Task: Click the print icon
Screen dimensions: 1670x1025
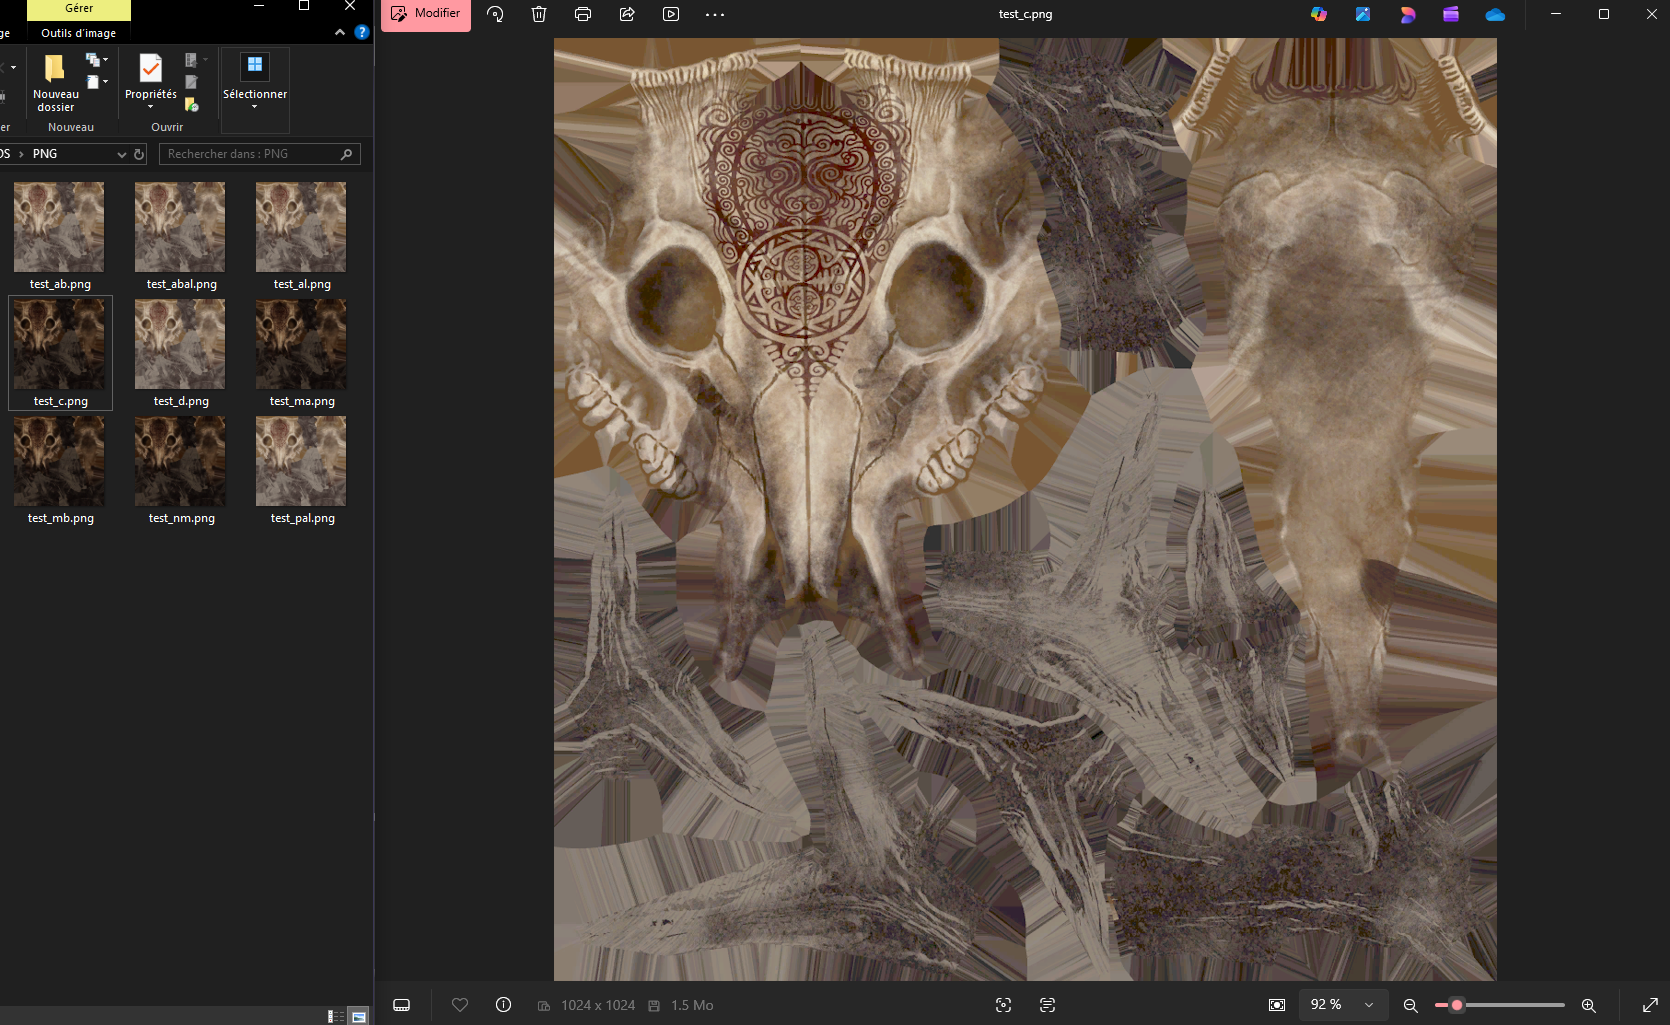Action: (583, 14)
